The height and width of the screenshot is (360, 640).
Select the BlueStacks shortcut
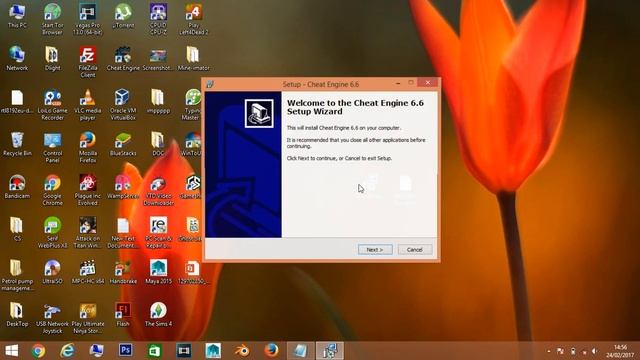tap(123, 144)
